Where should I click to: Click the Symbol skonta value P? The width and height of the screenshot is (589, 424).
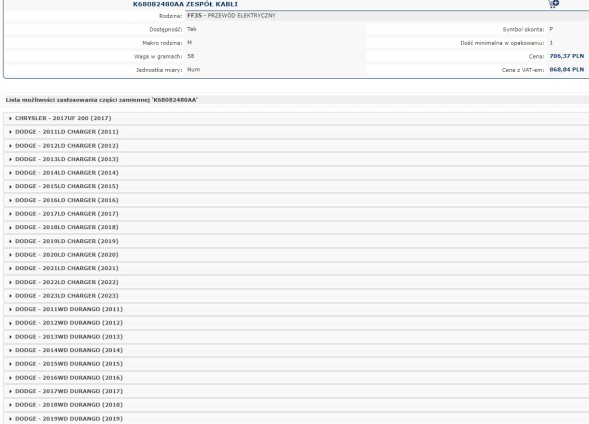[x=551, y=29]
